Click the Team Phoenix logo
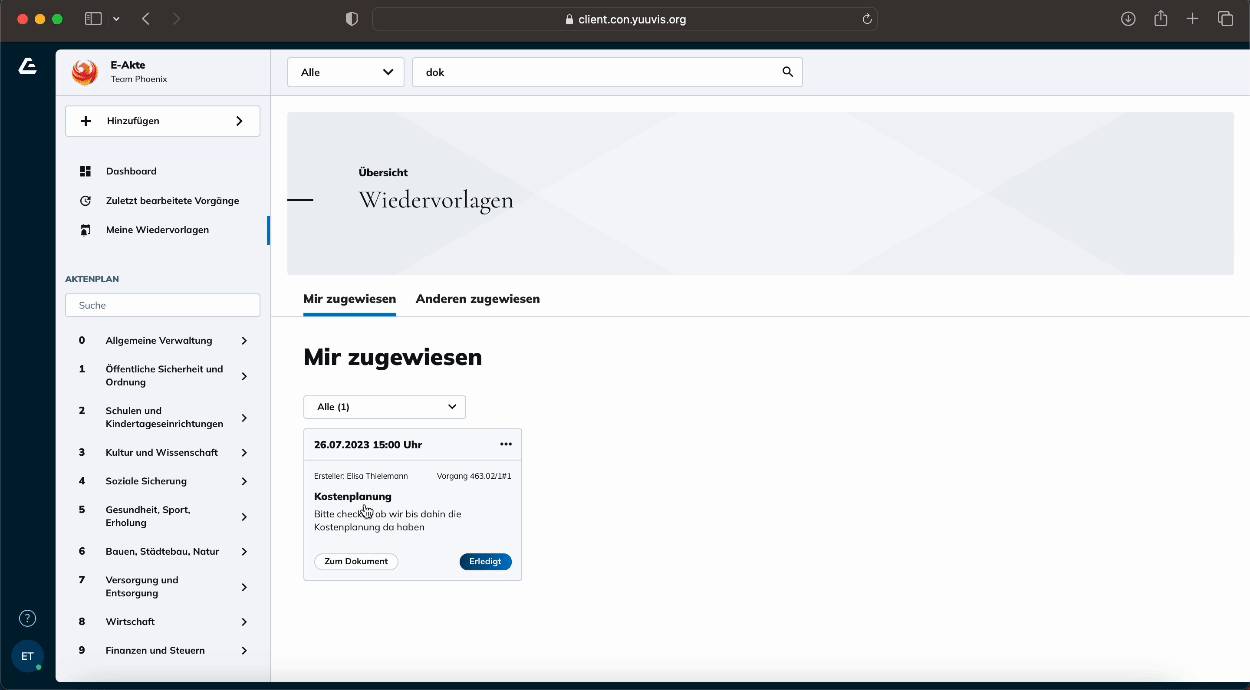 click(x=84, y=72)
